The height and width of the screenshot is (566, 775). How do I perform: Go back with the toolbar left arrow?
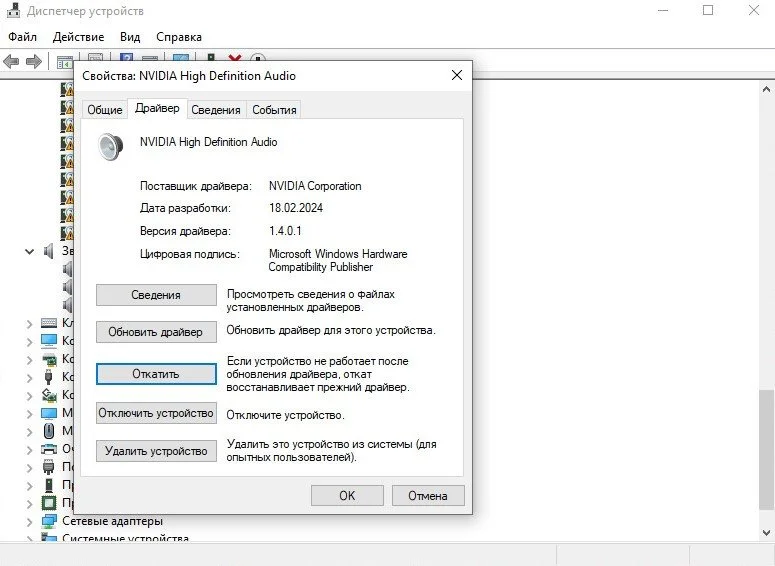coord(11,62)
